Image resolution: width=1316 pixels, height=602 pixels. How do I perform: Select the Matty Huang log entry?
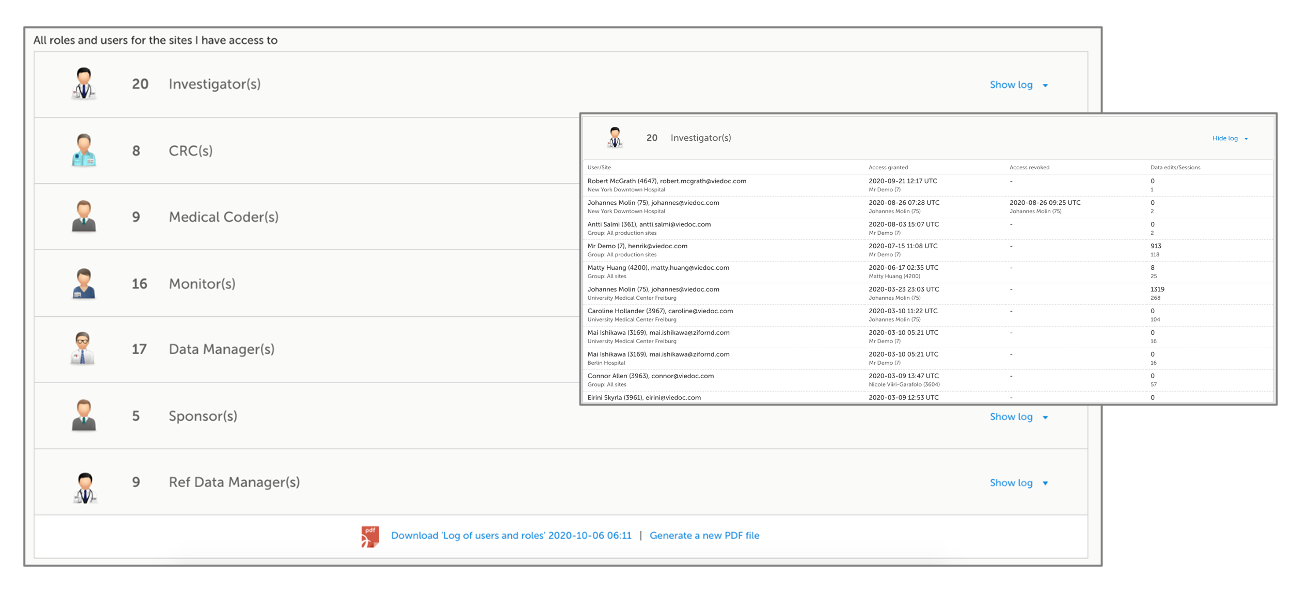point(658,268)
